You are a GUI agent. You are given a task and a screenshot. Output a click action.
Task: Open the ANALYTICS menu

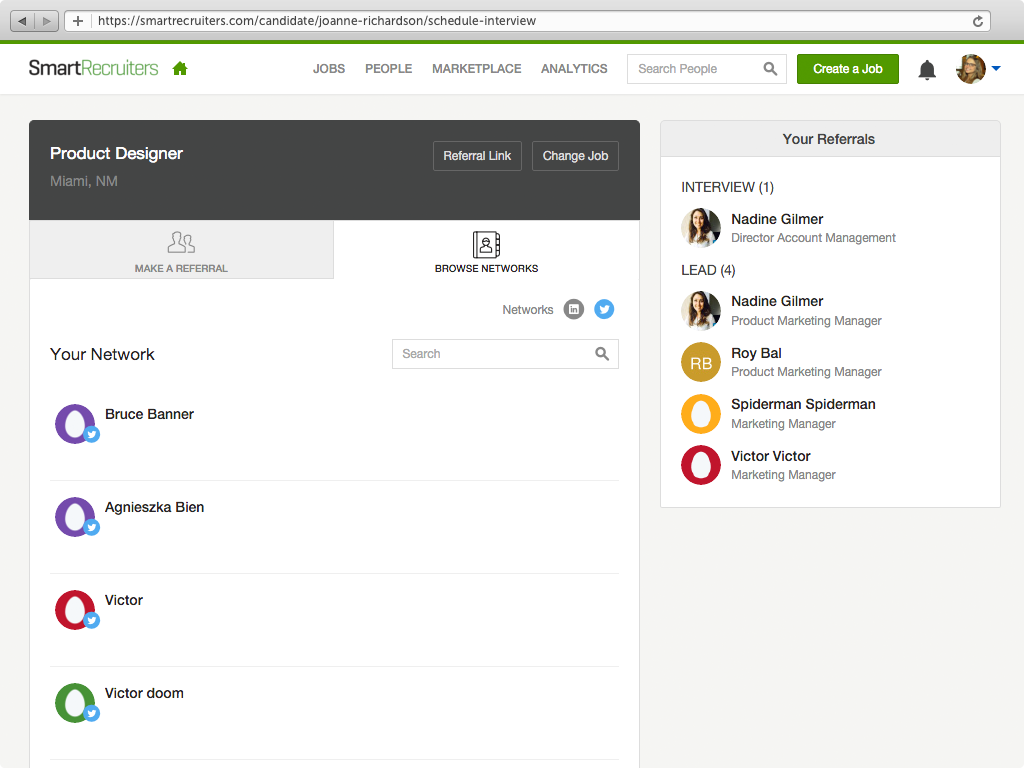click(574, 69)
